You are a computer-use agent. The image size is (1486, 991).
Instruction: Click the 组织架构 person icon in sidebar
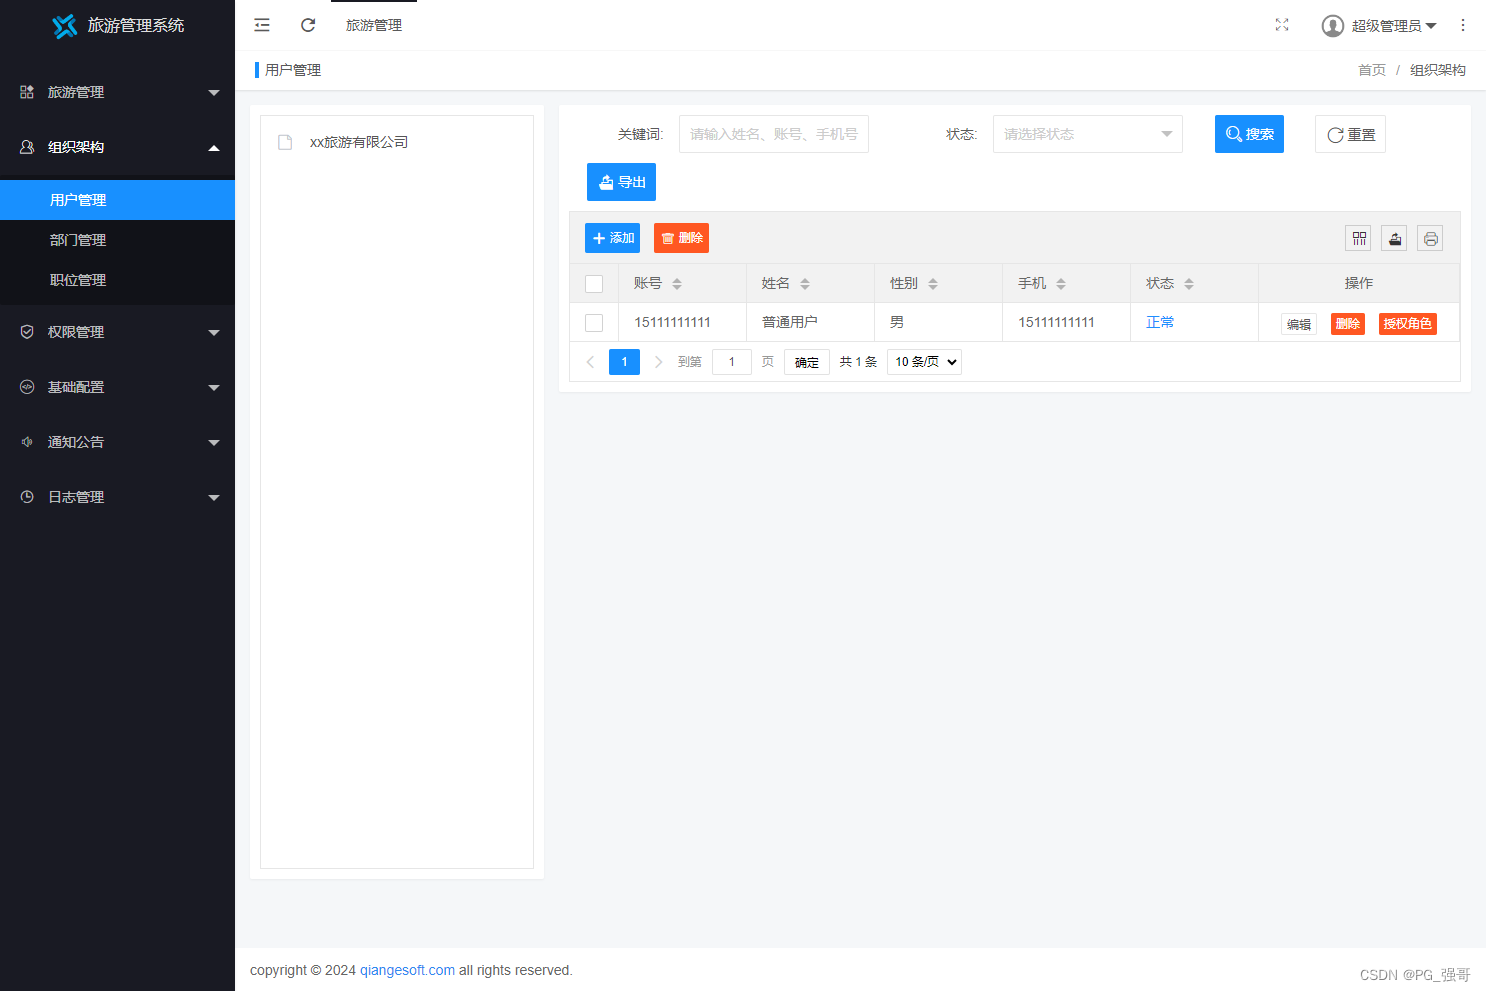click(x=27, y=147)
